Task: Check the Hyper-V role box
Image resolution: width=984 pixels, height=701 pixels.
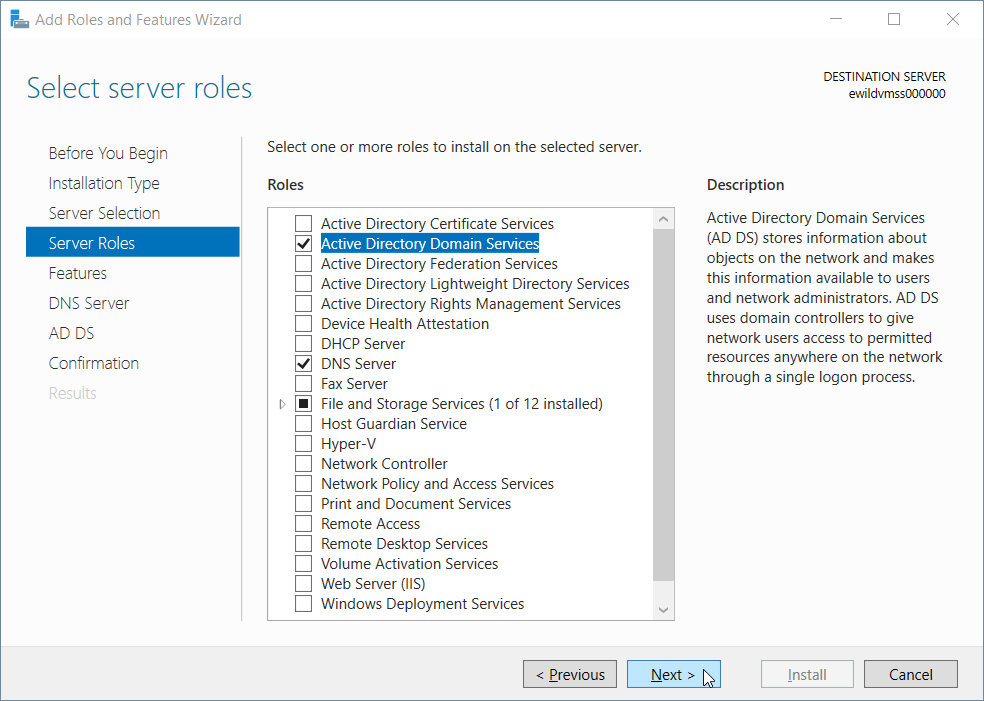Action: [304, 444]
